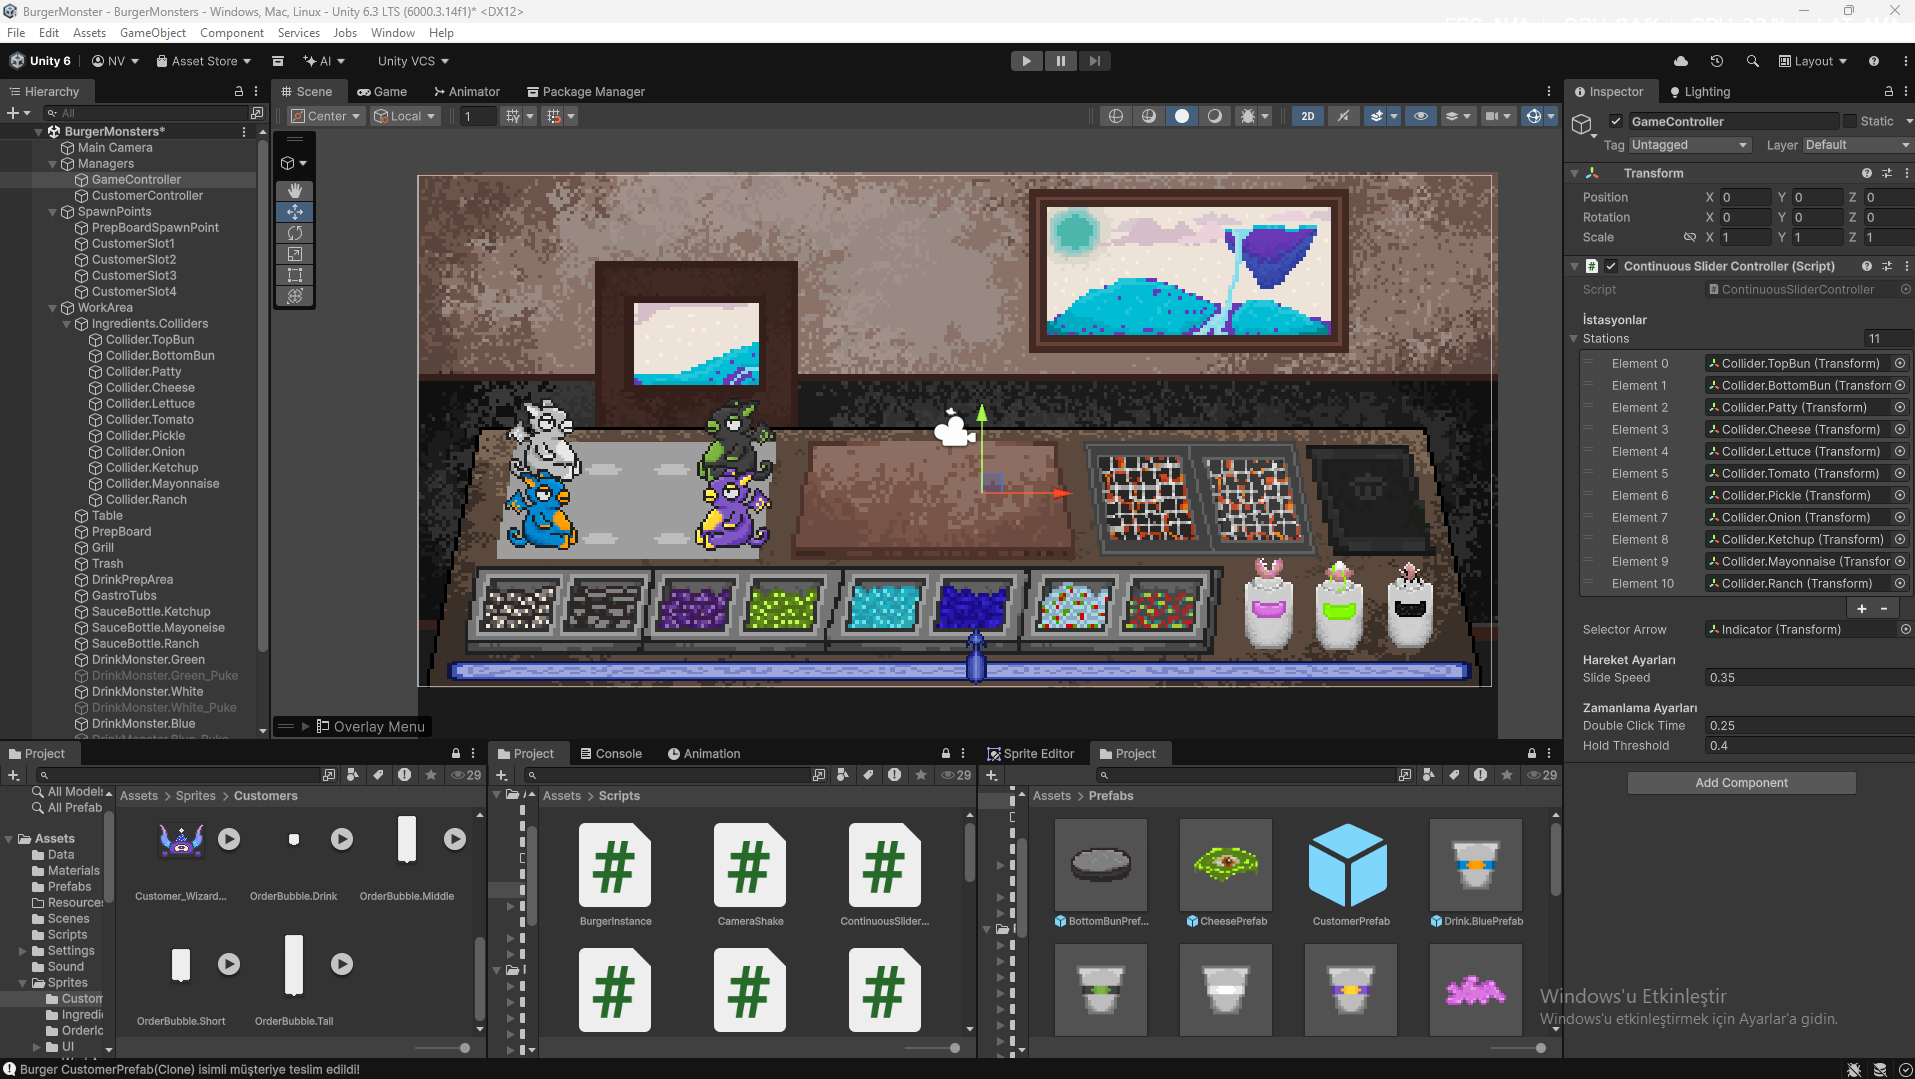The height and width of the screenshot is (1079, 1915).
Task: Open the Tag Untagged dropdown
Action: [x=1689, y=145]
